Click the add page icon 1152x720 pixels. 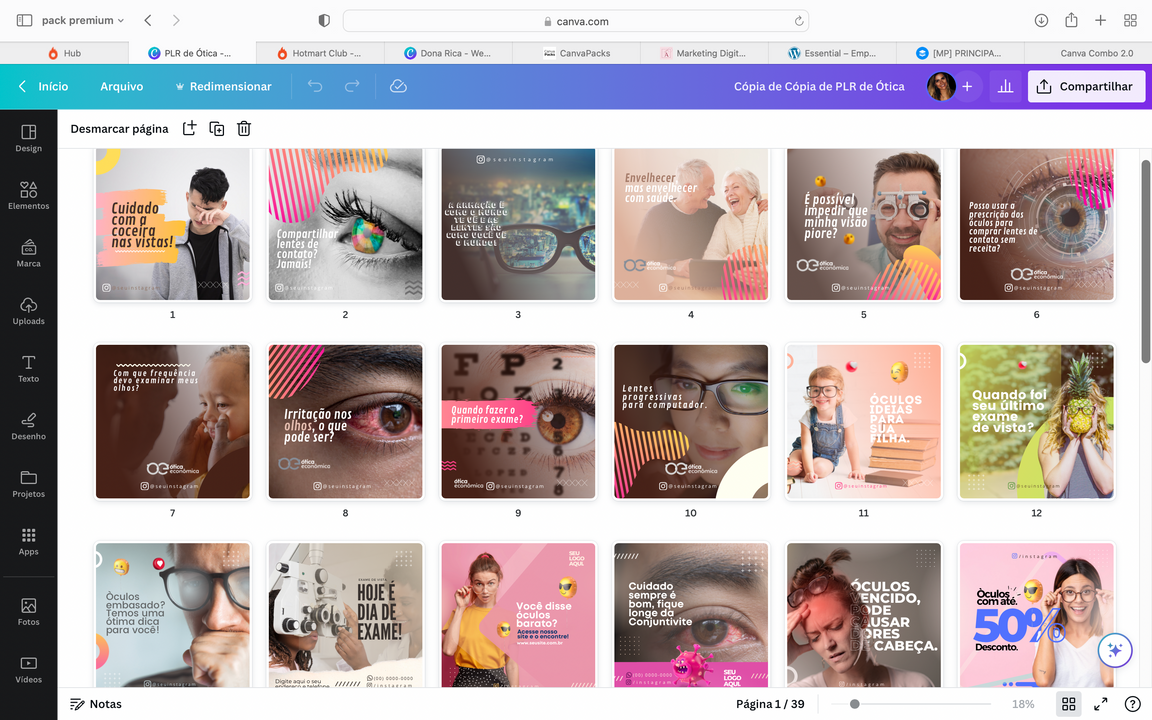click(189, 128)
